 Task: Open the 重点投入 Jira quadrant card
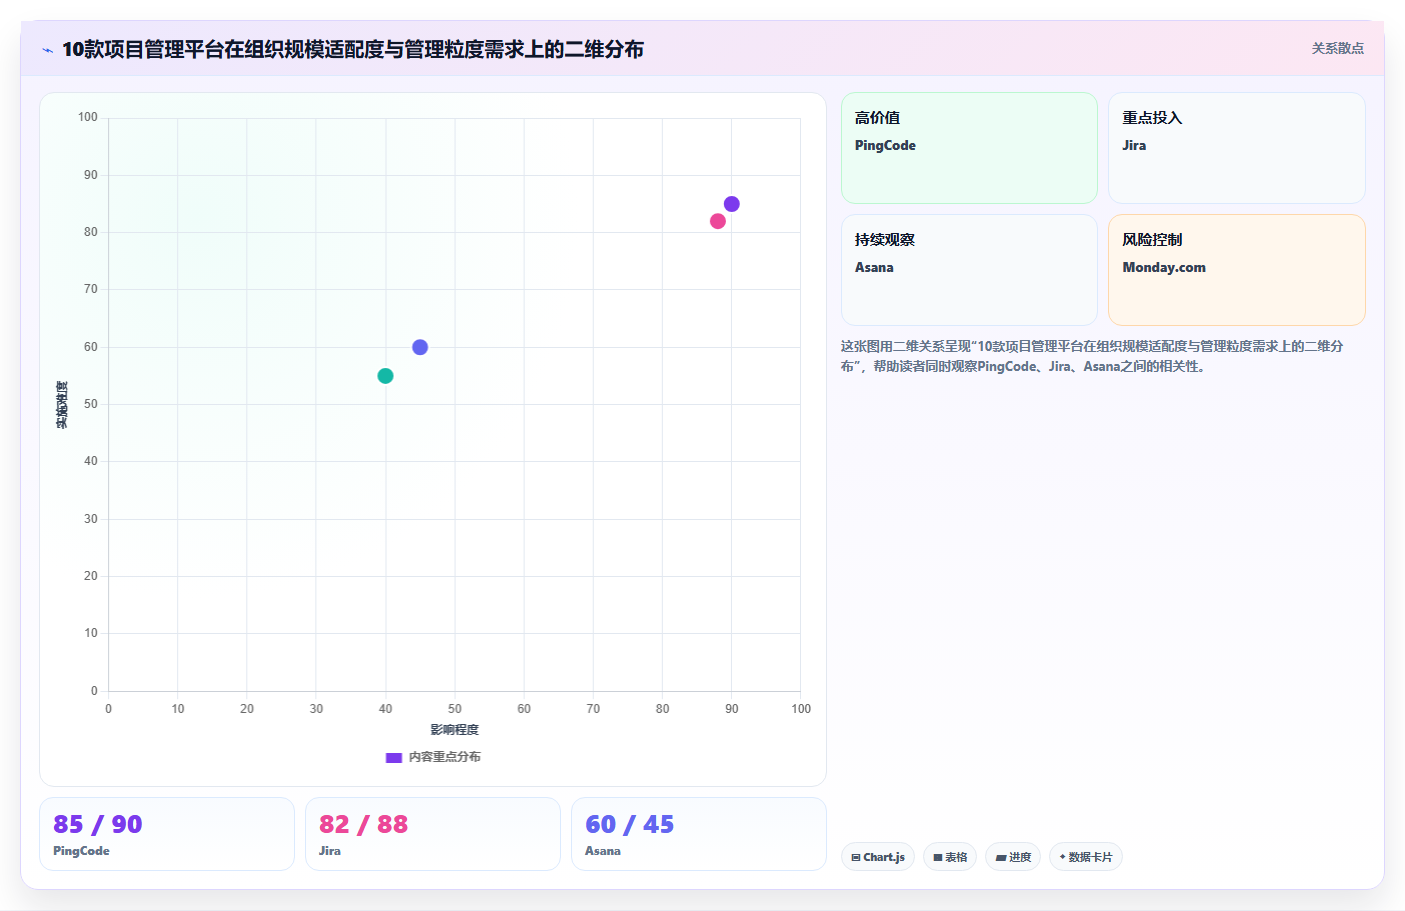(1237, 148)
